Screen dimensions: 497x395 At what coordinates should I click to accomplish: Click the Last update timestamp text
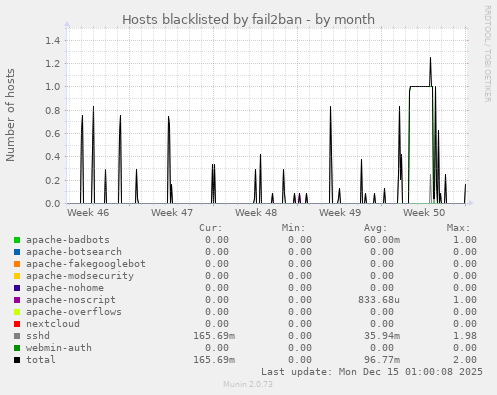coord(372,372)
